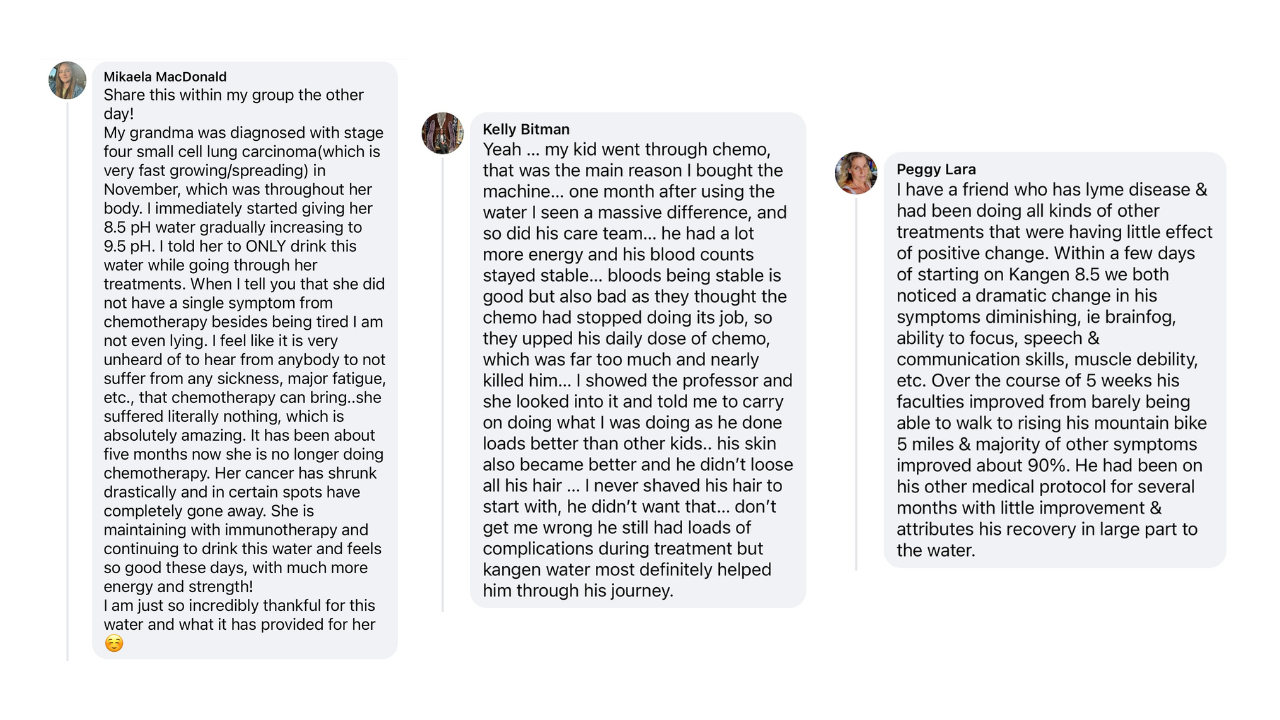Select Mikaela MacDonald's comment bubble

pos(245,360)
